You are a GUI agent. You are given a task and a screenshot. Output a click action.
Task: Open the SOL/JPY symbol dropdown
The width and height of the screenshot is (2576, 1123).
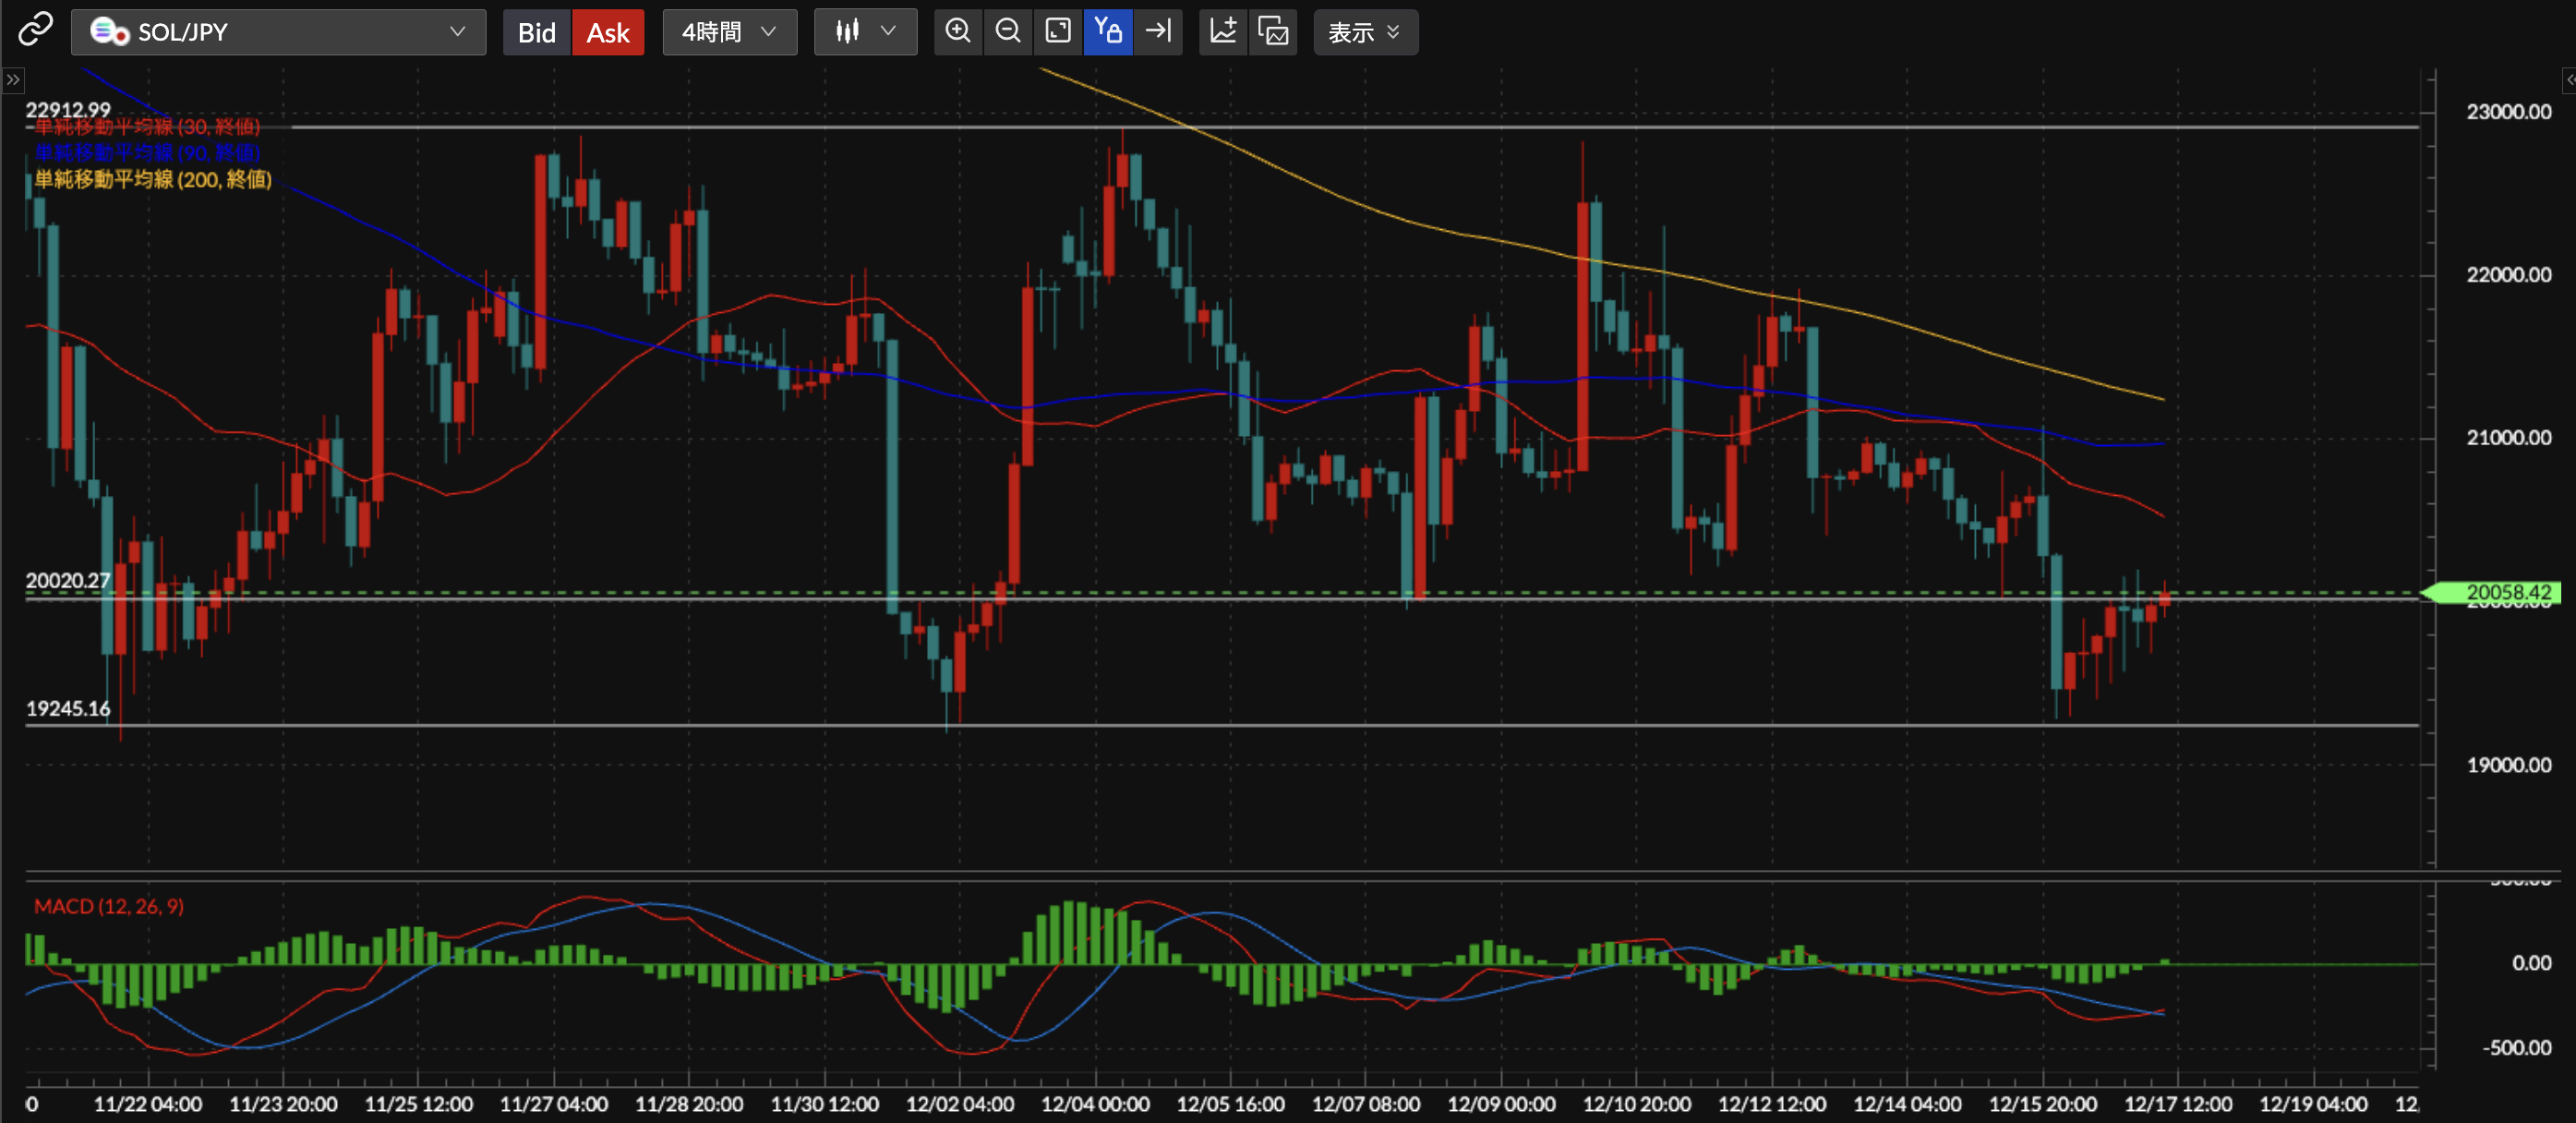278,32
